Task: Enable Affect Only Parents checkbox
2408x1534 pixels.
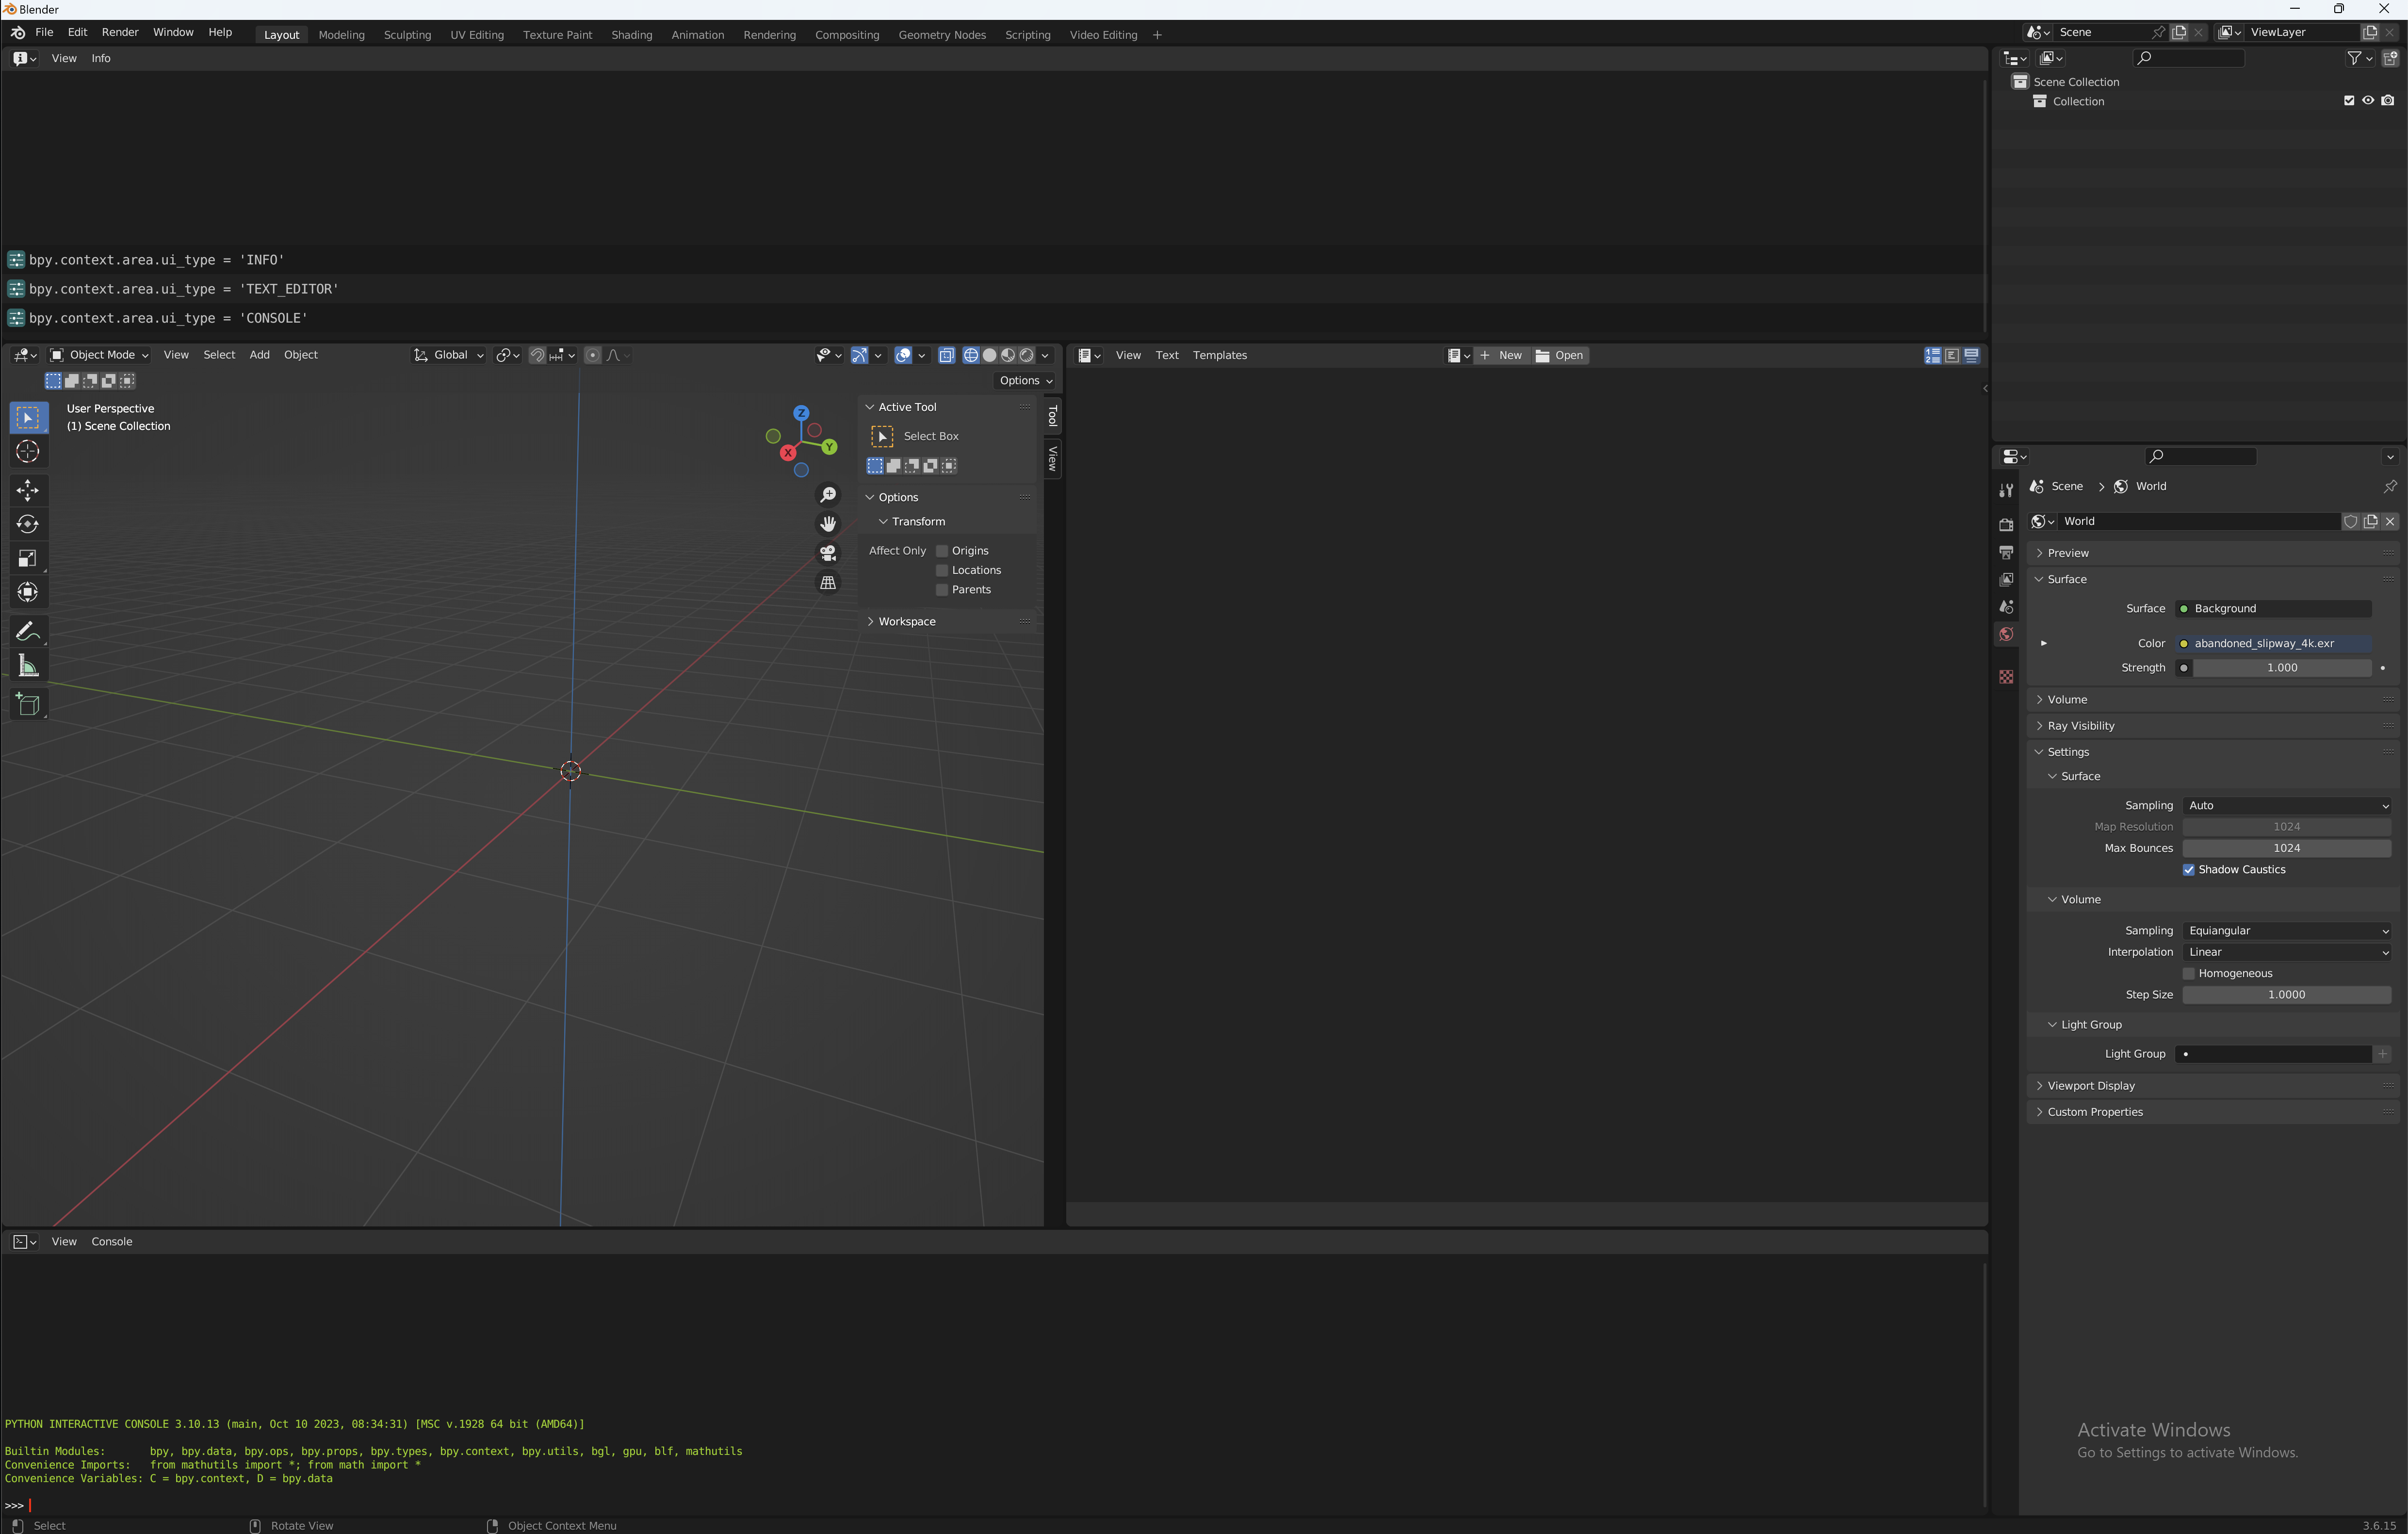Action: [942, 590]
